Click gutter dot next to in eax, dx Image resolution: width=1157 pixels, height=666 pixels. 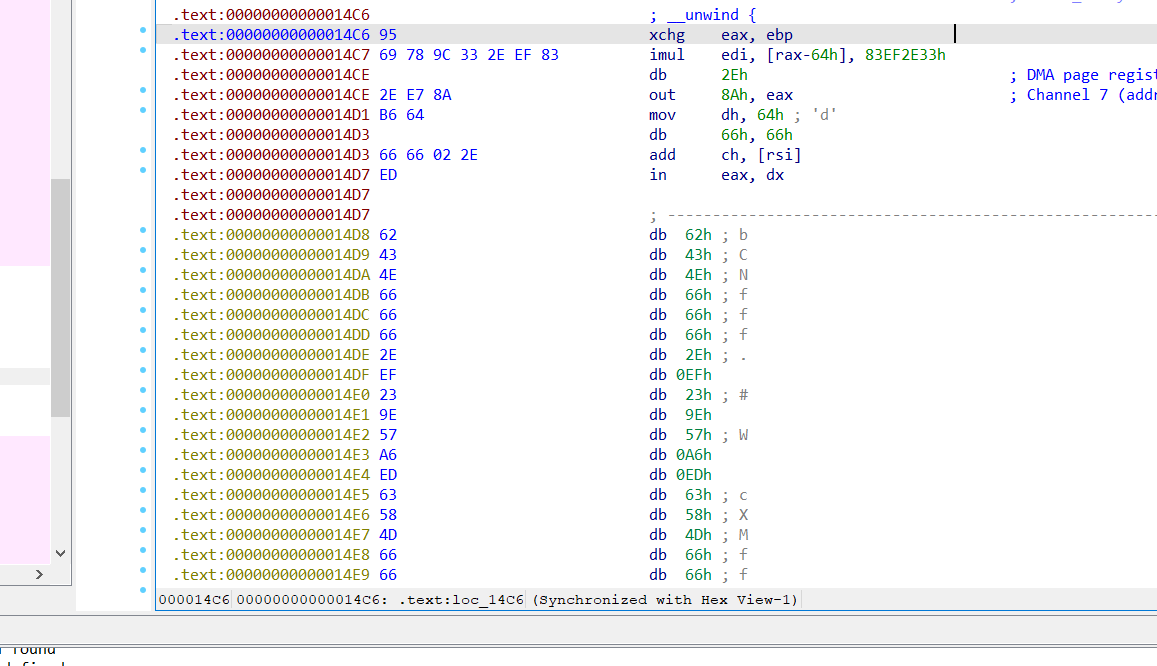coord(144,175)
